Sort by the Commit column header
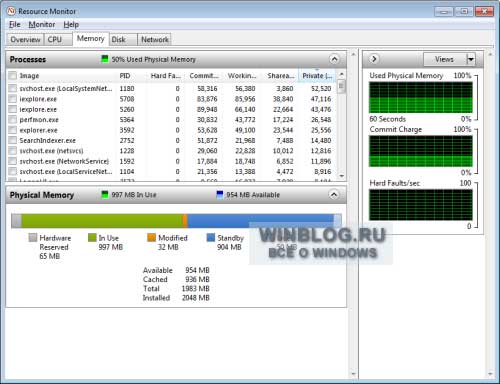500x384 pixels. coord(204,76)
